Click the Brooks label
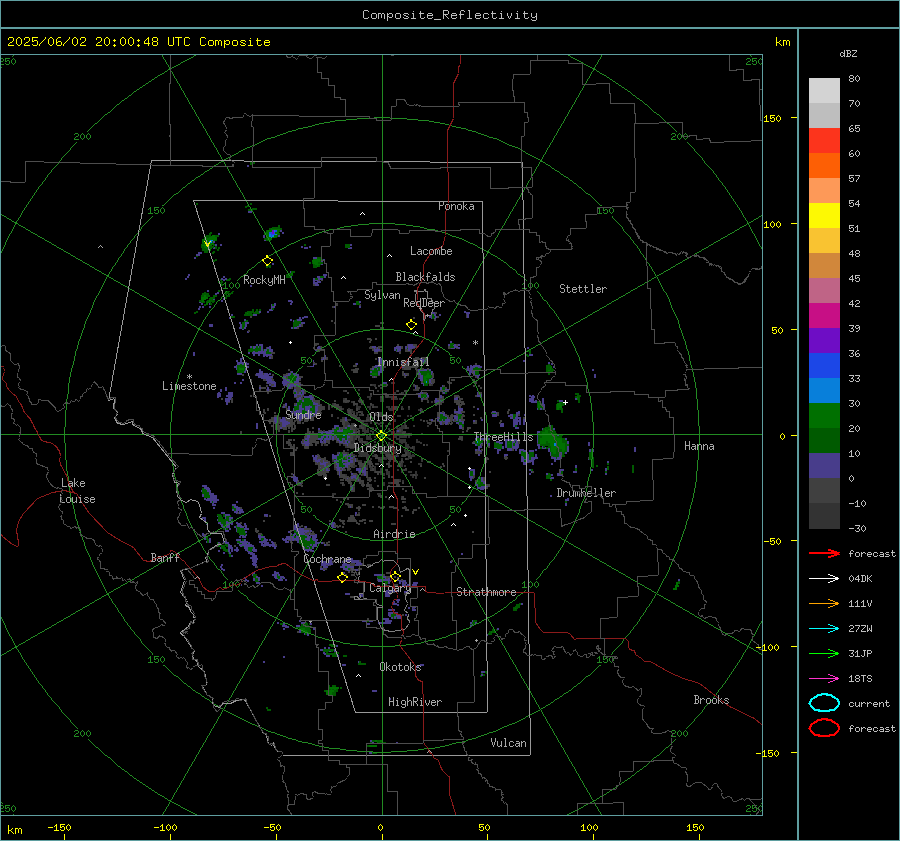Viewport: 900px width, 841px height. 711,700
